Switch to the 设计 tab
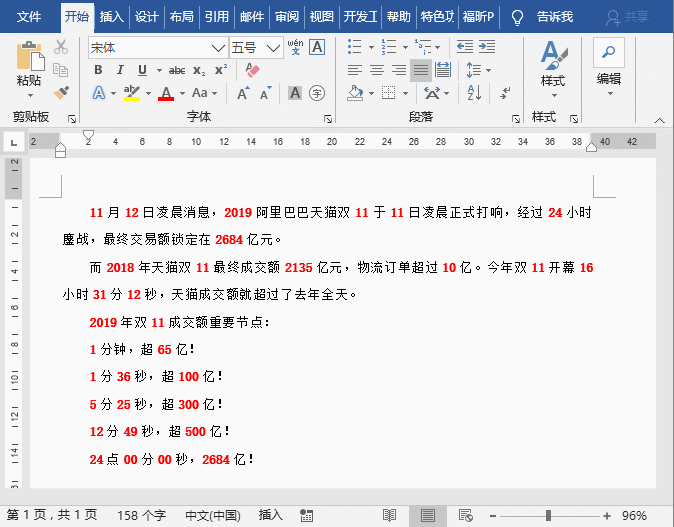Screen dimensions: 674x527 pos(147,17)
